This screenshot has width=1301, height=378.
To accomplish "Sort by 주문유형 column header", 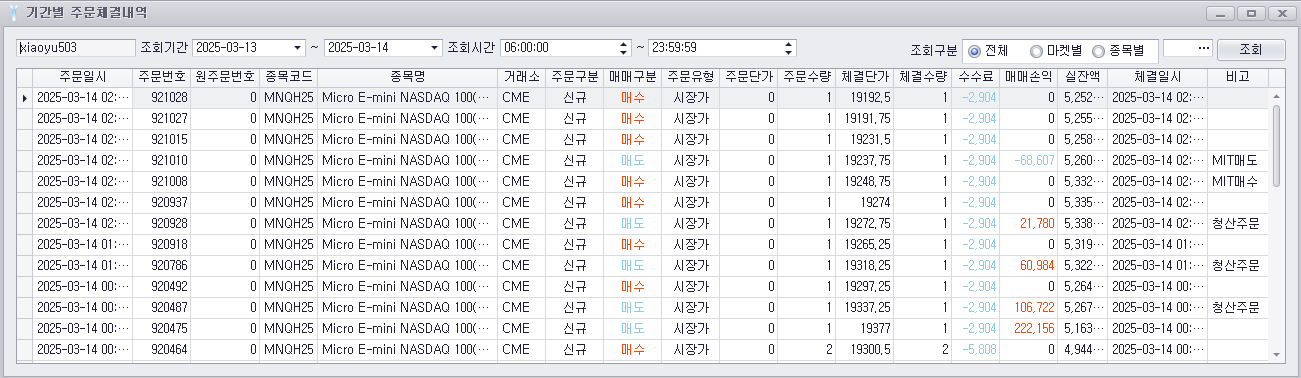I will 690,77.
